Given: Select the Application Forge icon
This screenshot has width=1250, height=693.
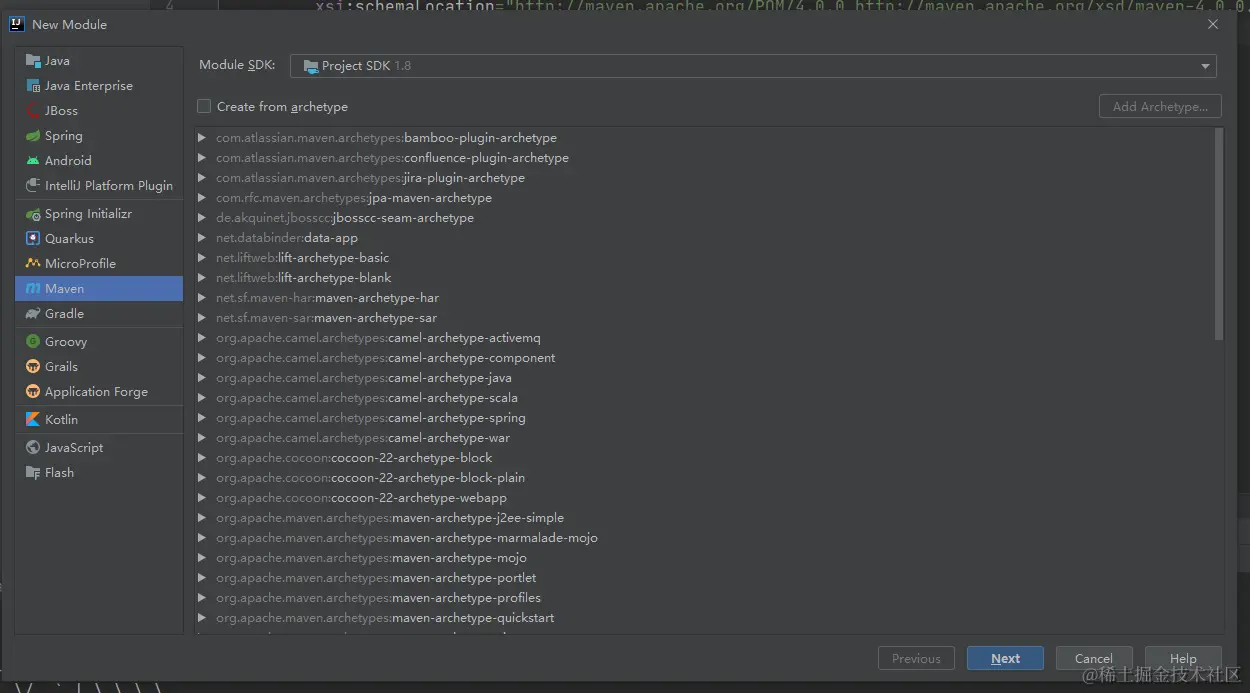Looking at the screenshot, I should (x=33, y=392).
